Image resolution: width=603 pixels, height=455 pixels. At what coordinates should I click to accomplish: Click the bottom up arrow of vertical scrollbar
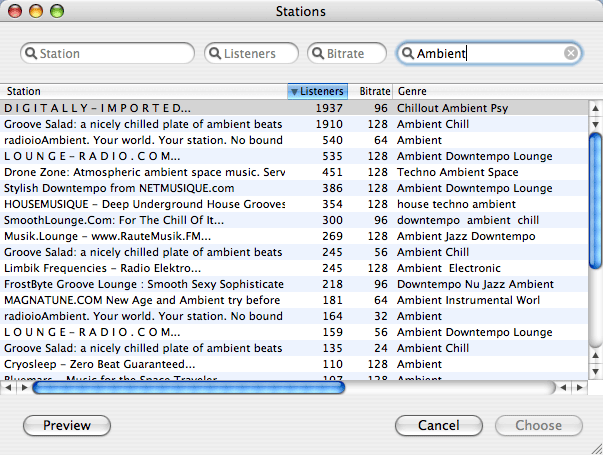595,355
